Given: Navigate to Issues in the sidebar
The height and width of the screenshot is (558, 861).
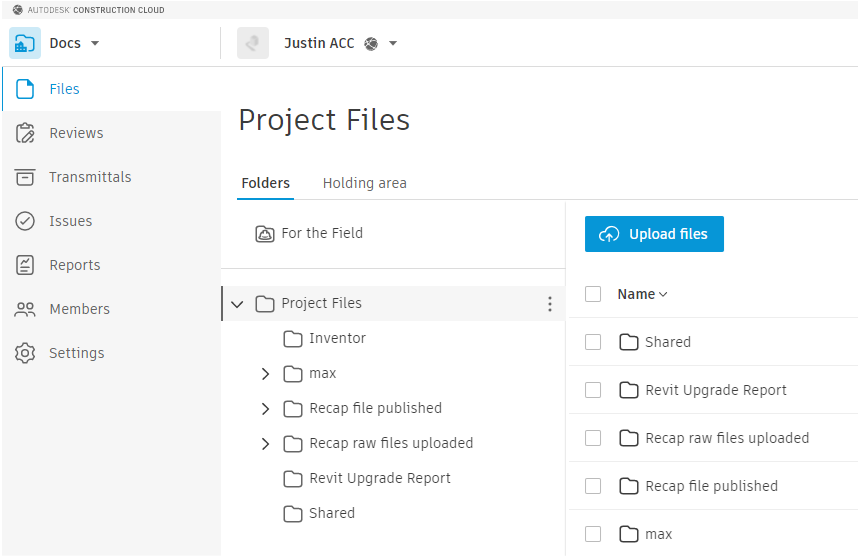Looking at the screenshot, I should point(111,221).
